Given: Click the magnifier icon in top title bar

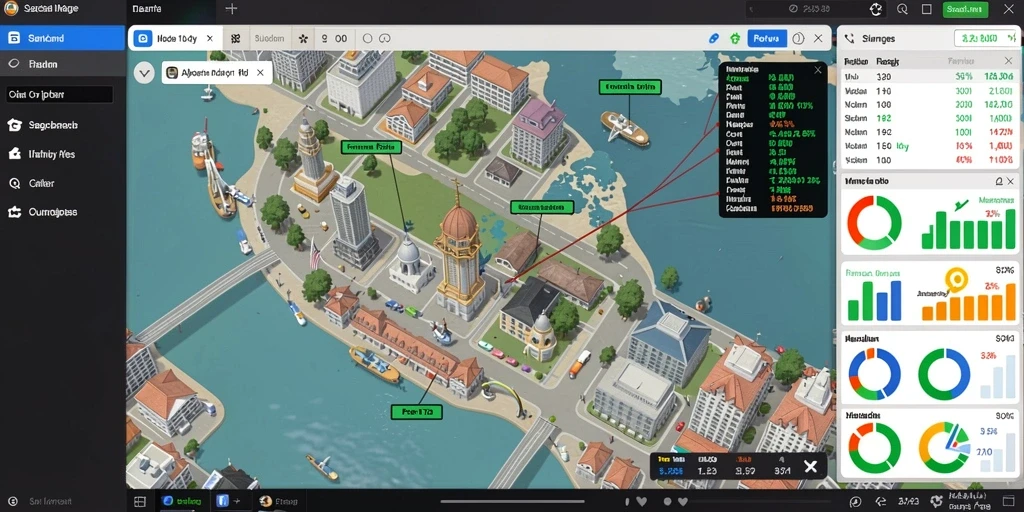Looking at the screenshot, I should click(x=903, y=9).
